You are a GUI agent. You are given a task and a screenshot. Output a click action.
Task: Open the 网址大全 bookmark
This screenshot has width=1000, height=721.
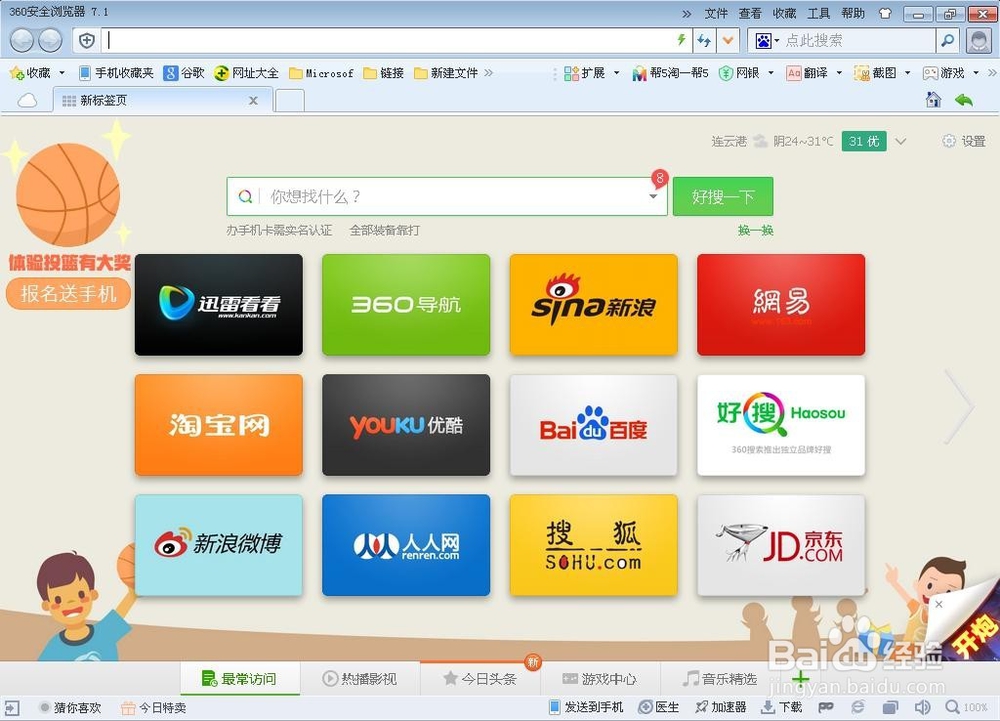(x=246, y=73)
